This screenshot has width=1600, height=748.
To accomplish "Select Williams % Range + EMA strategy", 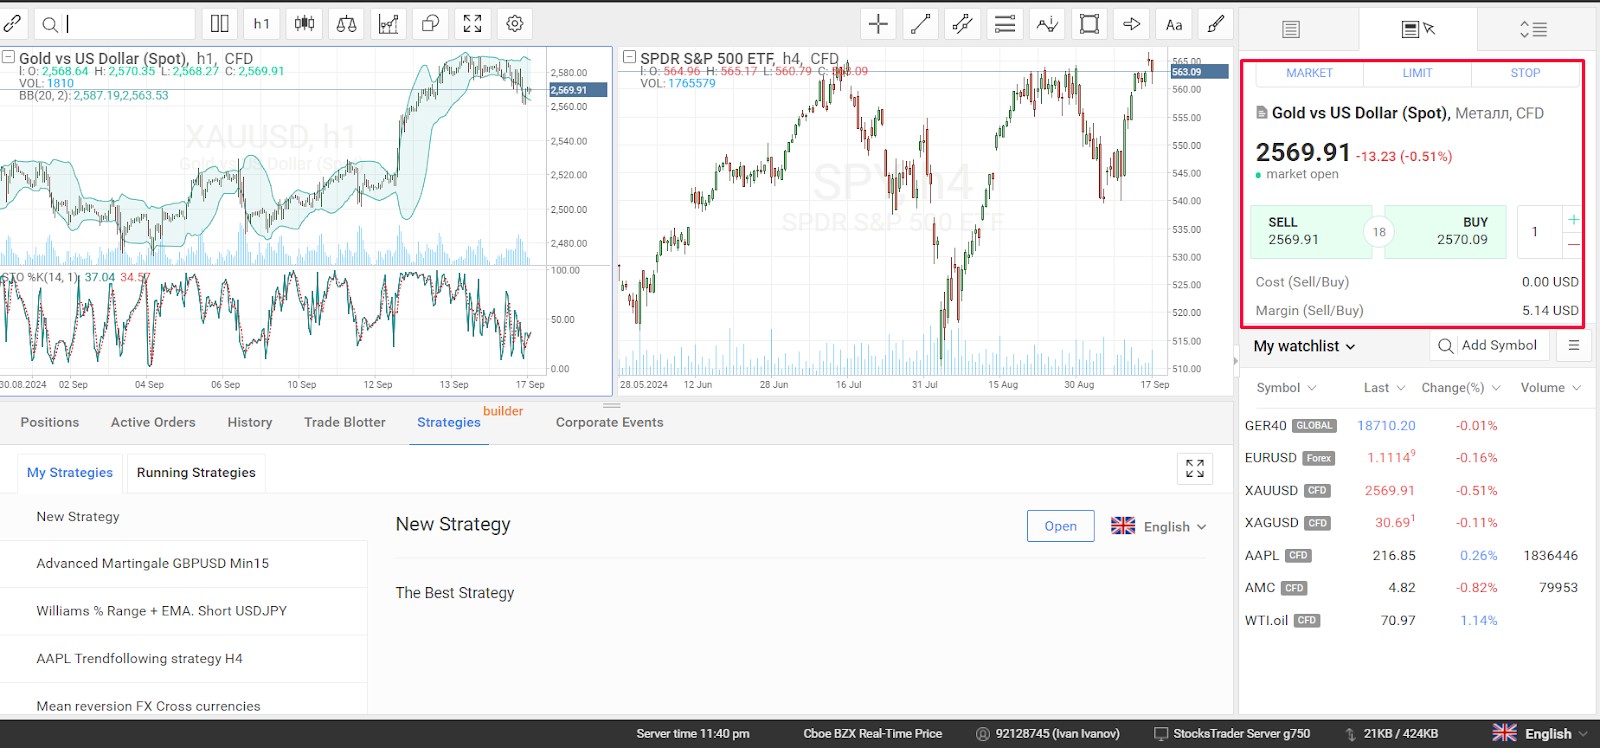I will pos(184,611).
